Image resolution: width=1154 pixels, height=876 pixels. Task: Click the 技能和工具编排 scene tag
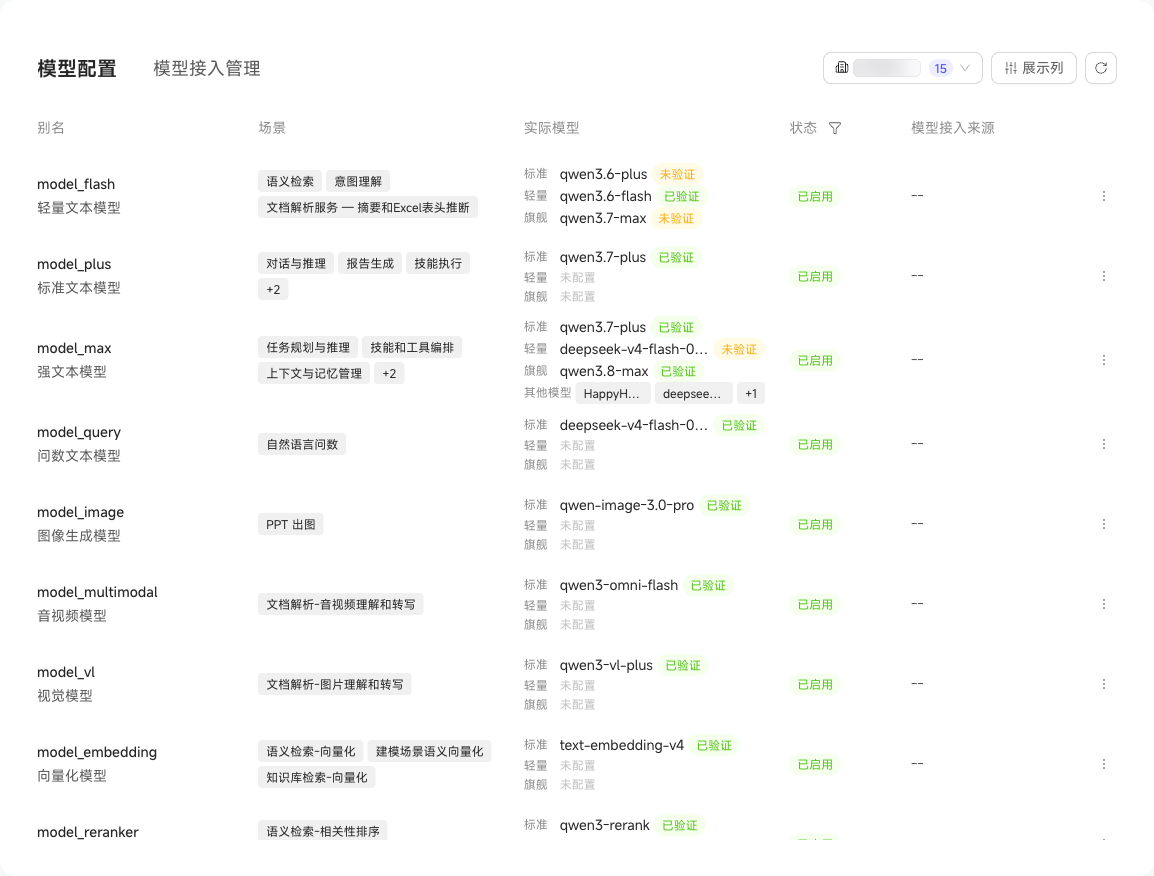pos(412,347)
